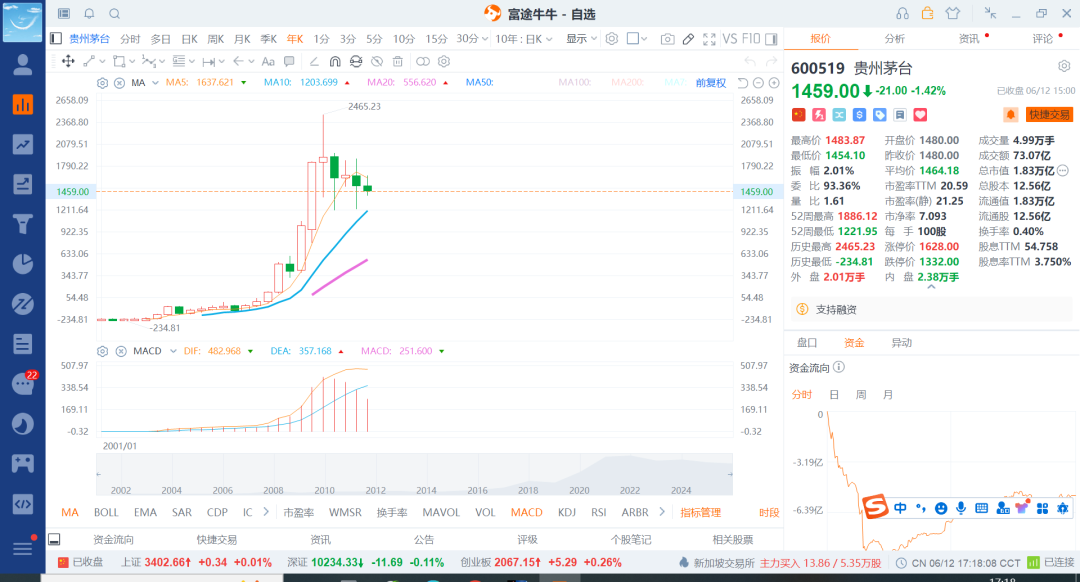Open the 评论 tab
This screenshot has height=582, width=1080.
[x=1043, y=39]
